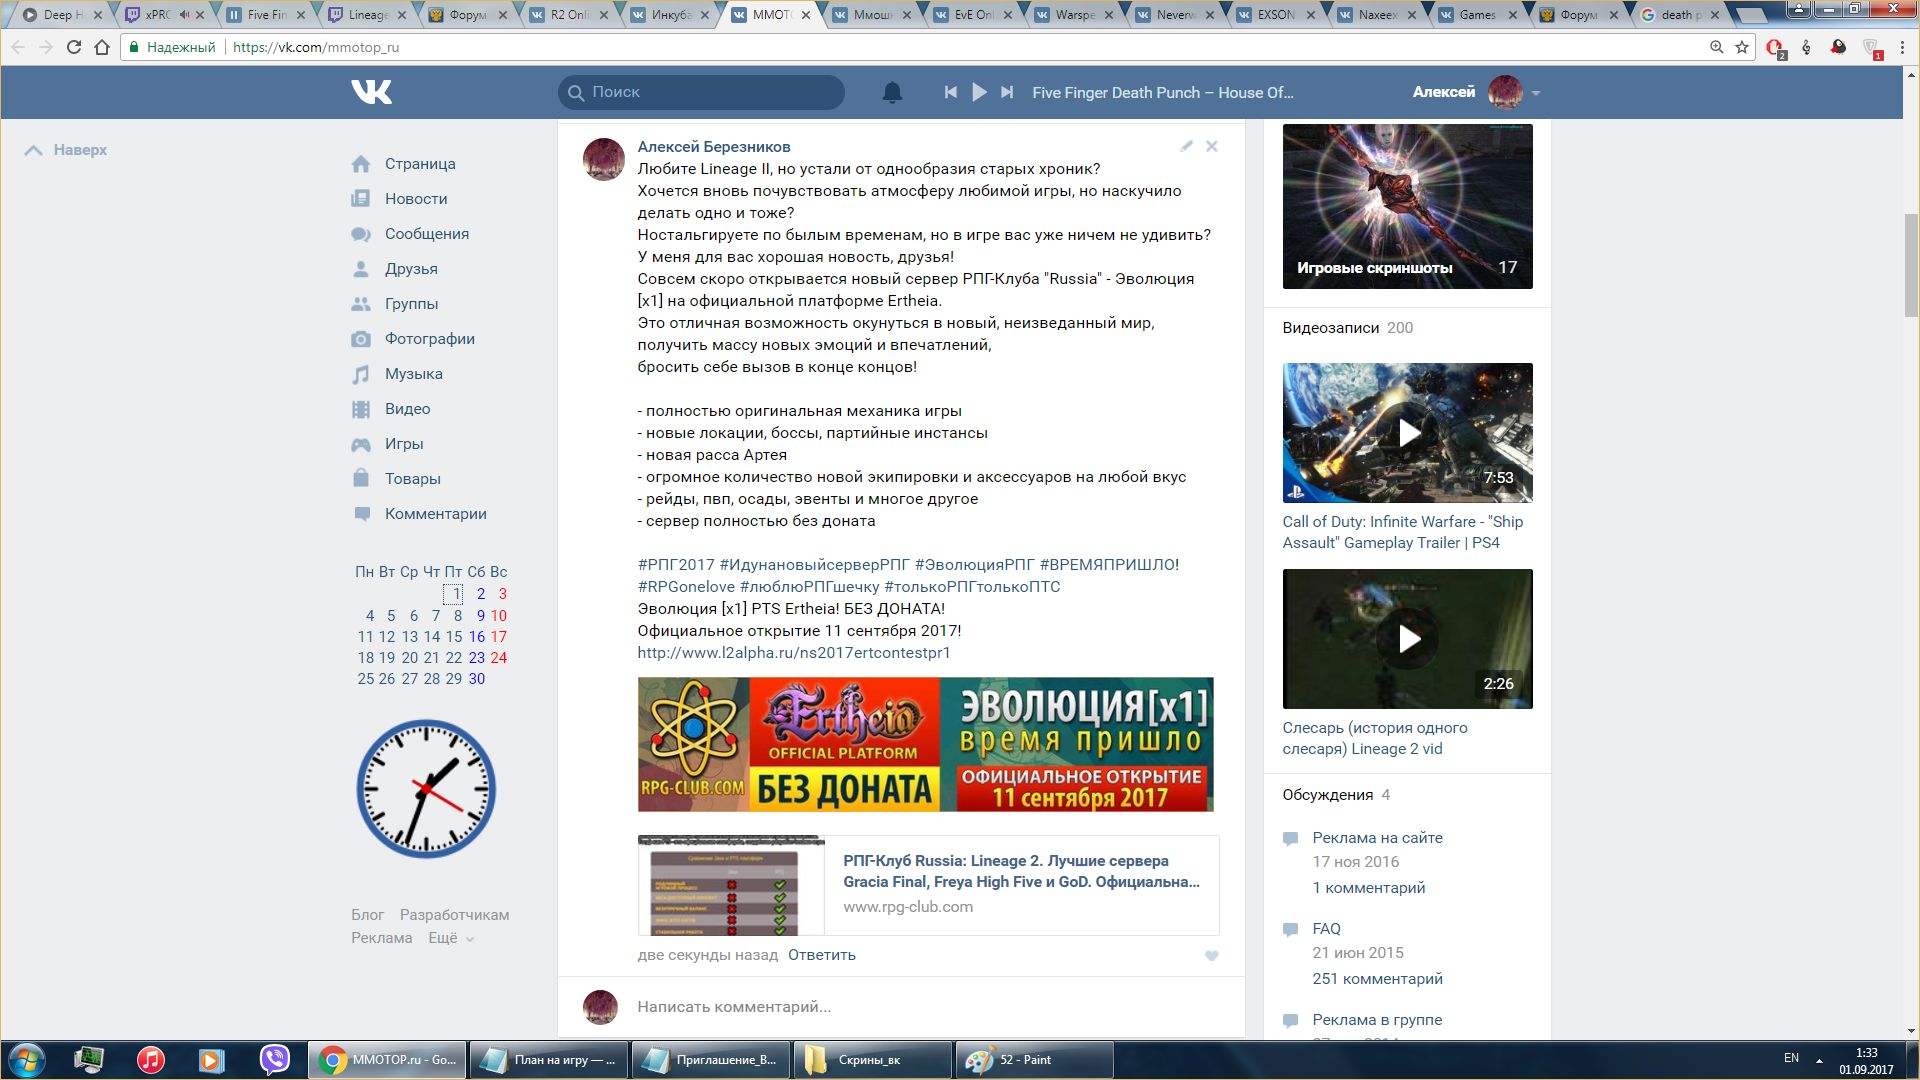This screenshot has width=1920, height=1080.
Task: Expand the Ещё footer dropdown
Action: click(x=451, y=938)
